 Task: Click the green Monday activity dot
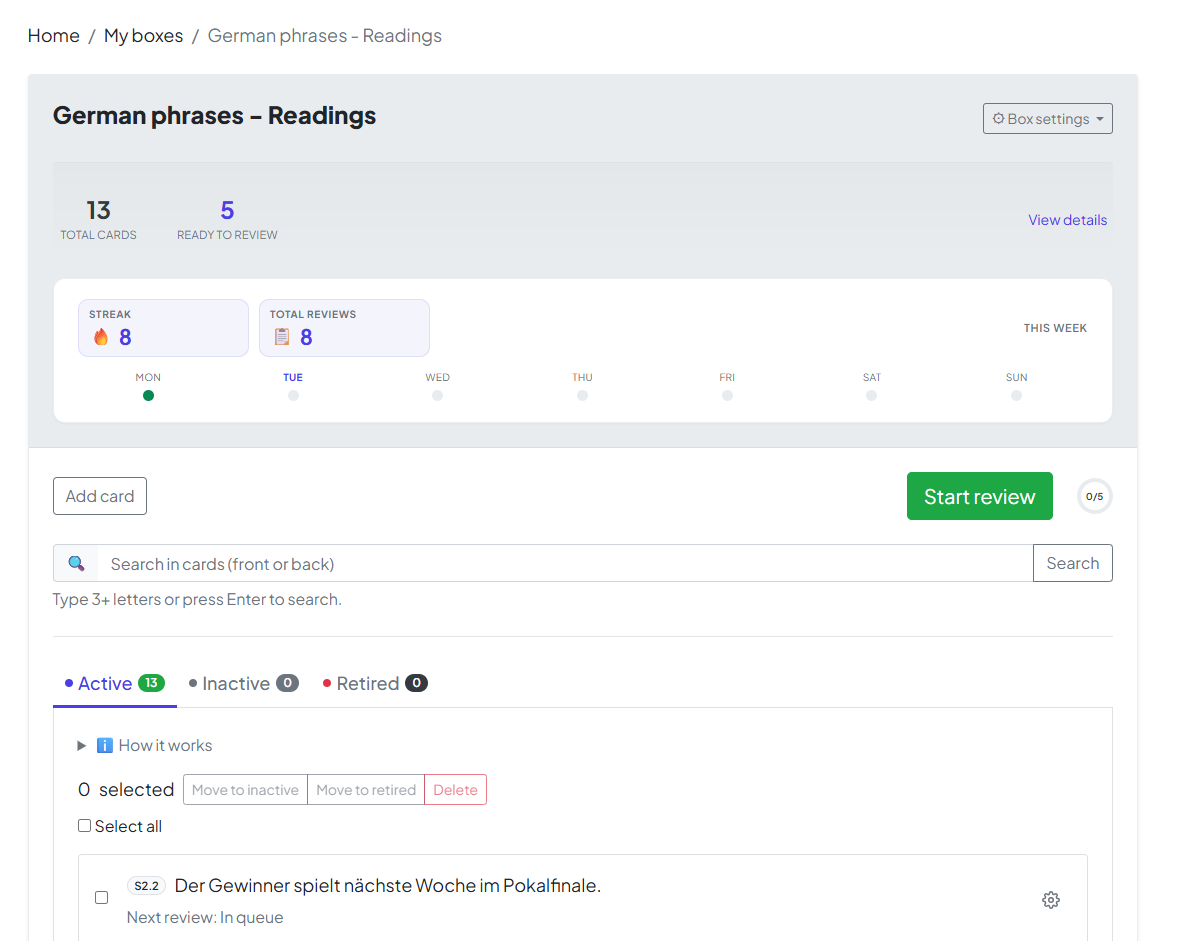[148, 395]
